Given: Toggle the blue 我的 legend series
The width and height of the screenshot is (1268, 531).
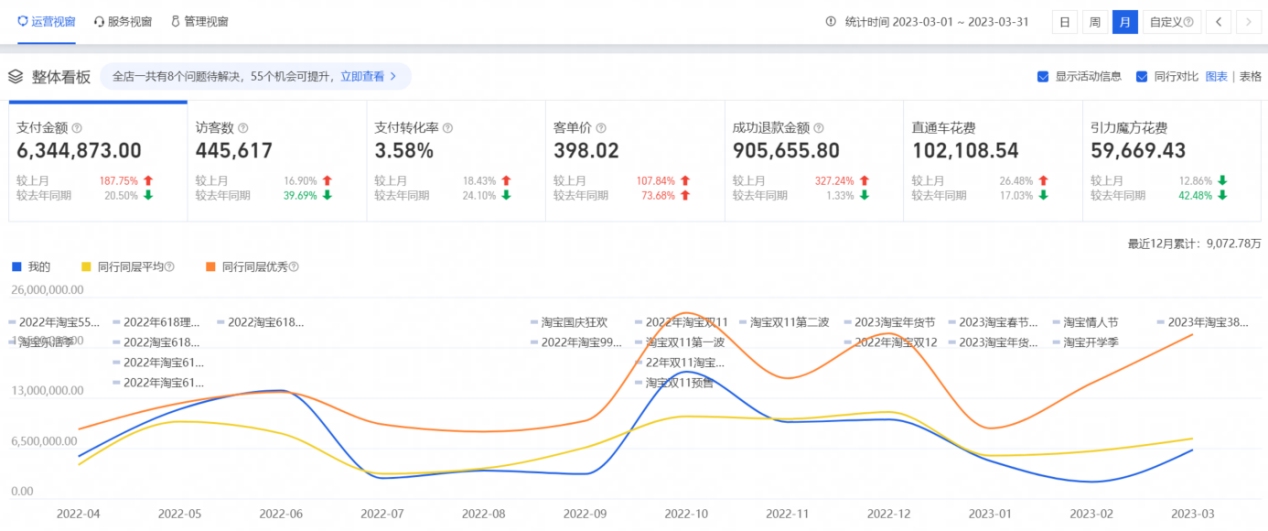Looking at the screenshot, I should pyautogui.click(x=16, y=267).
